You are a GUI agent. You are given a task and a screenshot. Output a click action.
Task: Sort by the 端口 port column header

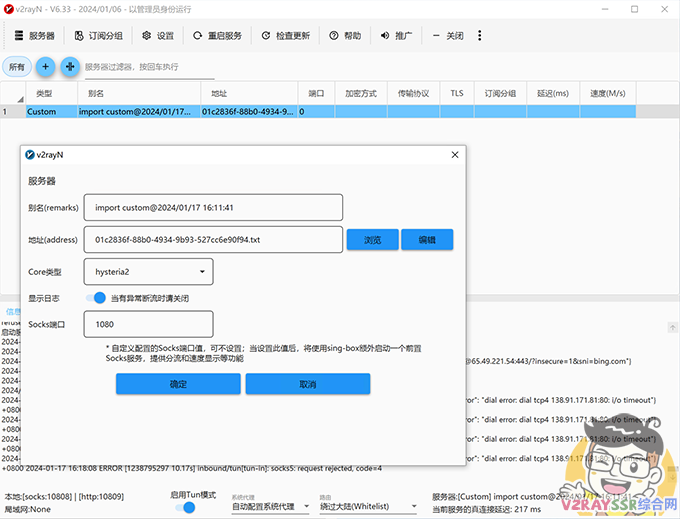pyautogui.click(x=316, y=93)
